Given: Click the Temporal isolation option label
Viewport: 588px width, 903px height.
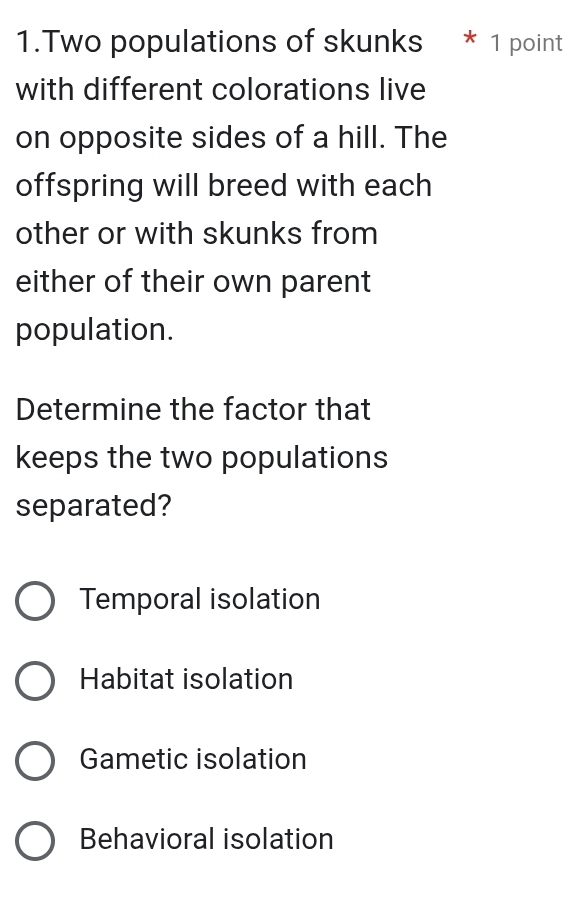Looking at the screenshot, I should pos(199,600).
